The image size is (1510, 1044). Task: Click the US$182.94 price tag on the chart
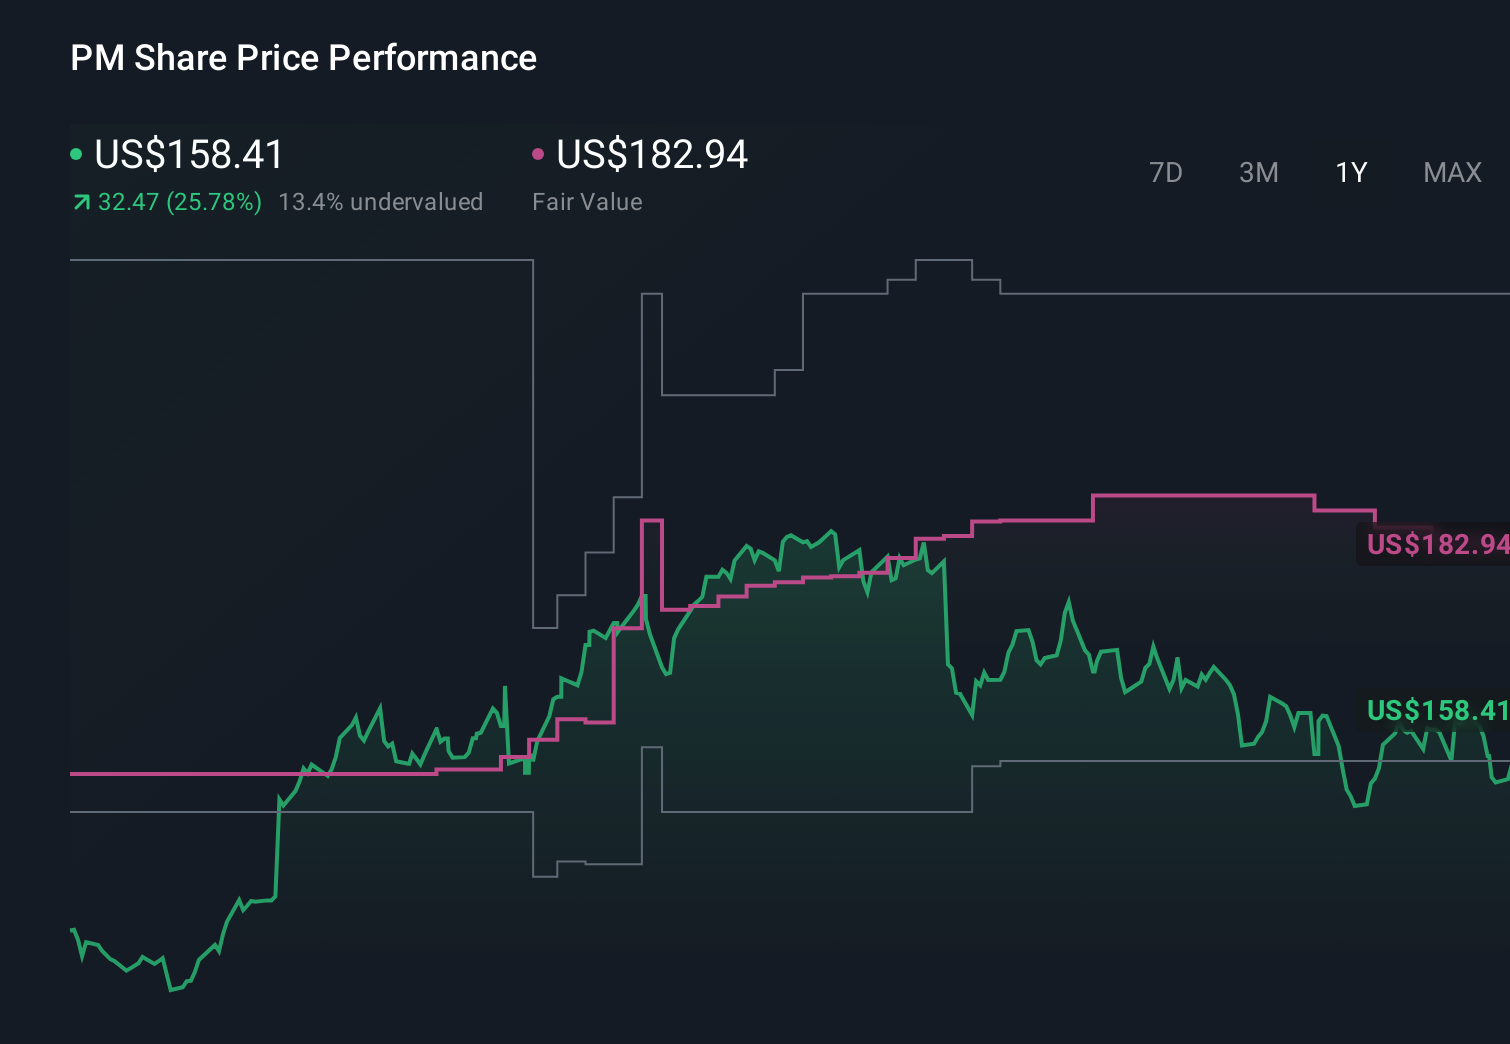(x=1435, y=546)
